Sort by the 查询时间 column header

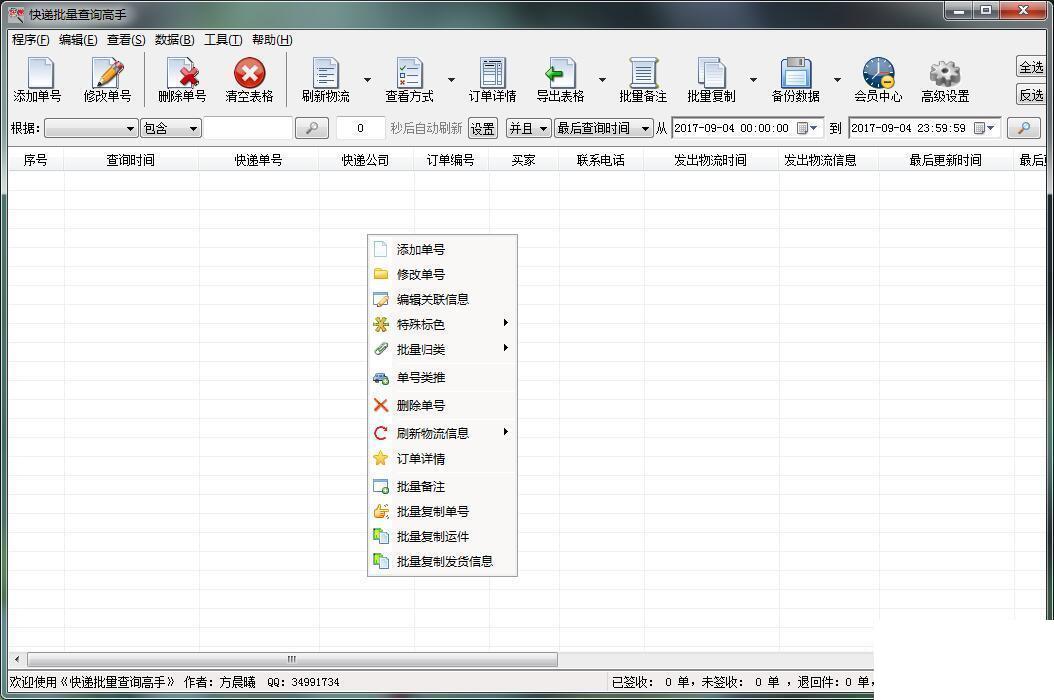(x=131, y=160)
